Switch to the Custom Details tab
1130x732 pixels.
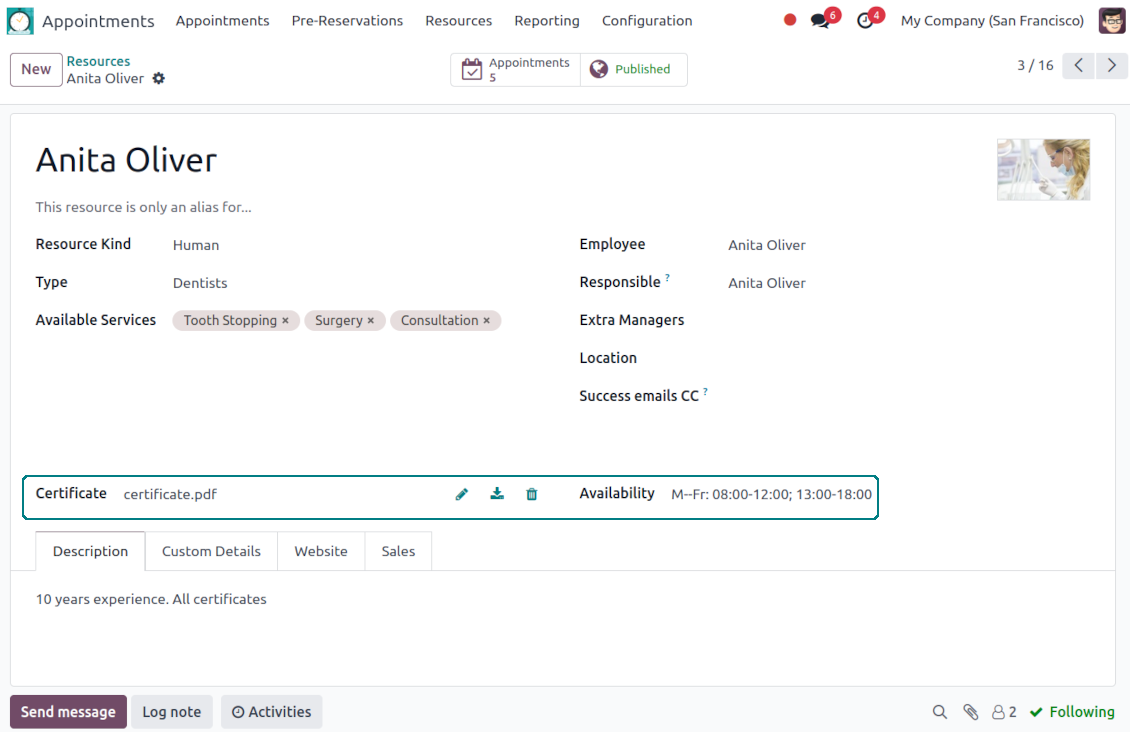211,551
